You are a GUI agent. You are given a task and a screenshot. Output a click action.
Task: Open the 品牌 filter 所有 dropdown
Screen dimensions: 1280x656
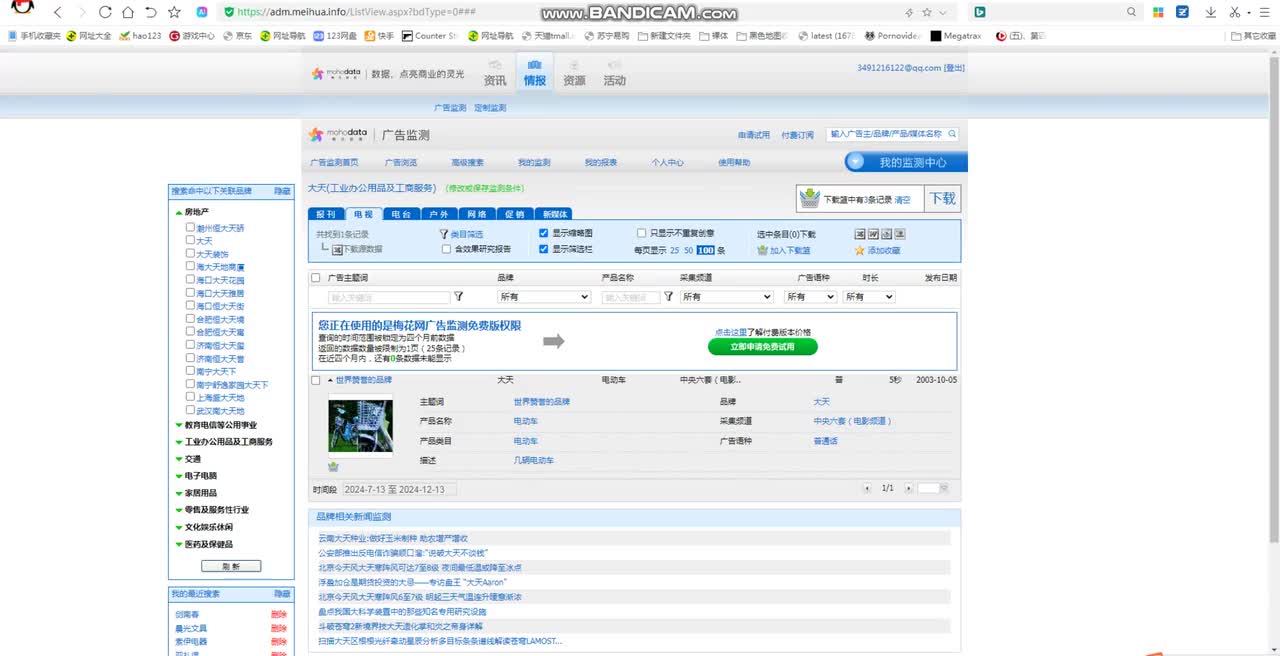(544, 297)
